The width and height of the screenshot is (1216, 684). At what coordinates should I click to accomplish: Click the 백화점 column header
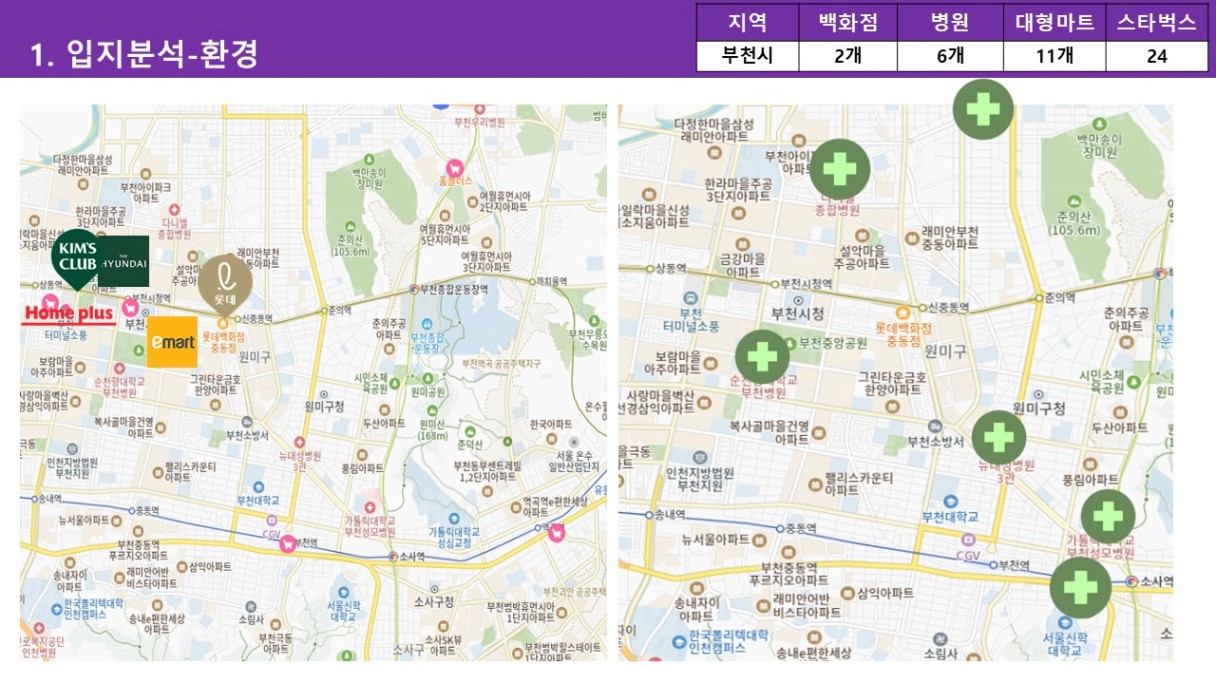(850, 23)
